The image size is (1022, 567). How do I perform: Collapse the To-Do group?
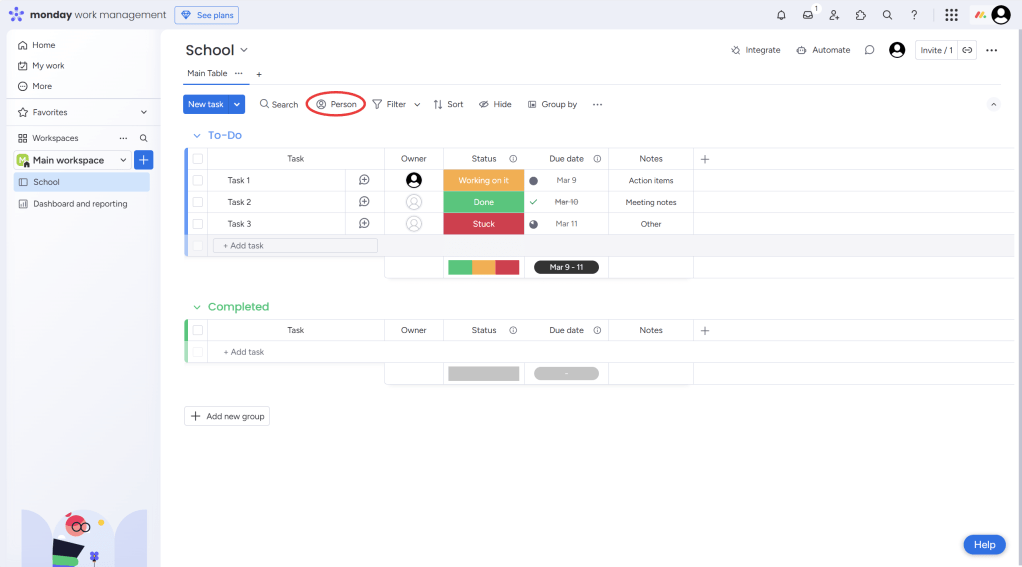point(196,135)
